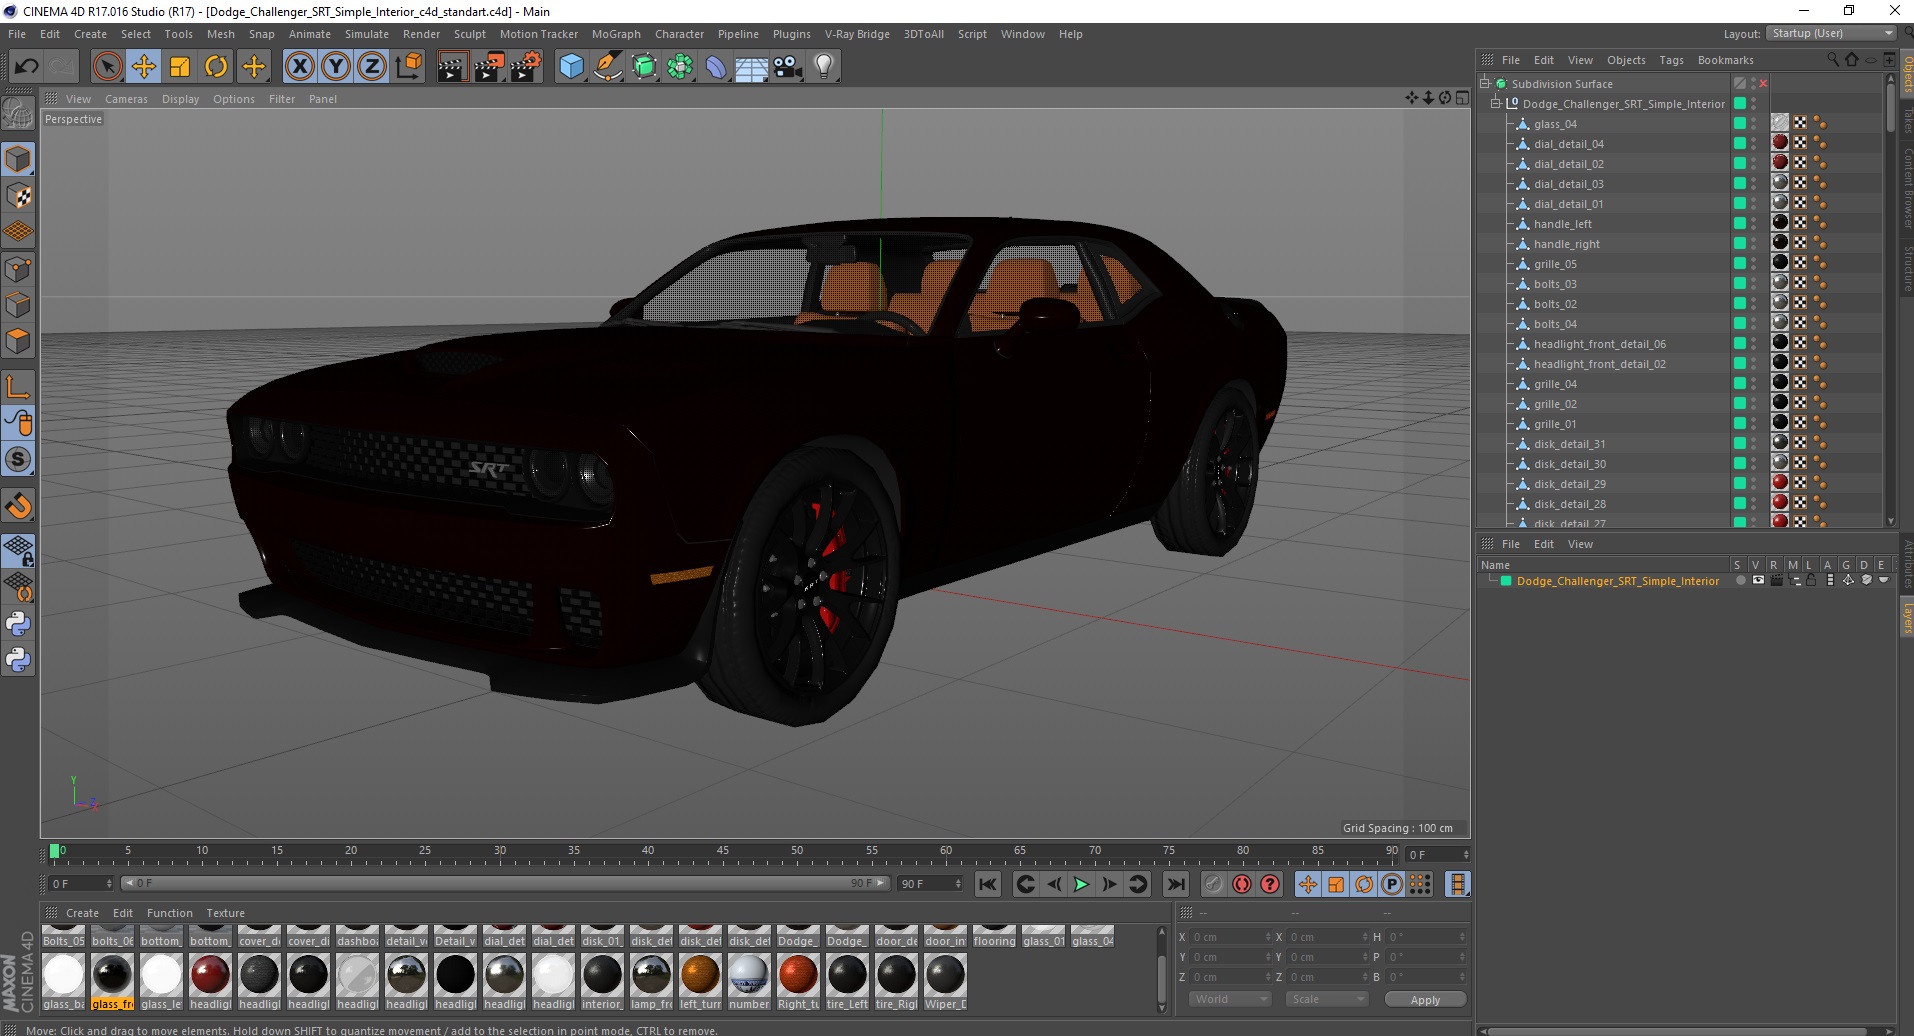Click the Record Active Objects button
Image resolution: width=1914 pixels, height=1036 pixels.
point(1213,884)
